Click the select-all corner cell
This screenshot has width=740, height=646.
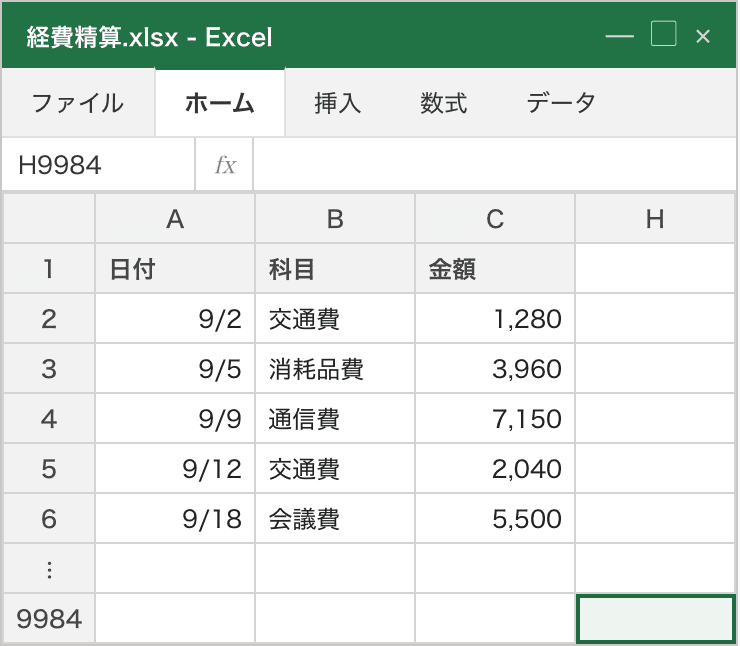click(x=49, y=218)
